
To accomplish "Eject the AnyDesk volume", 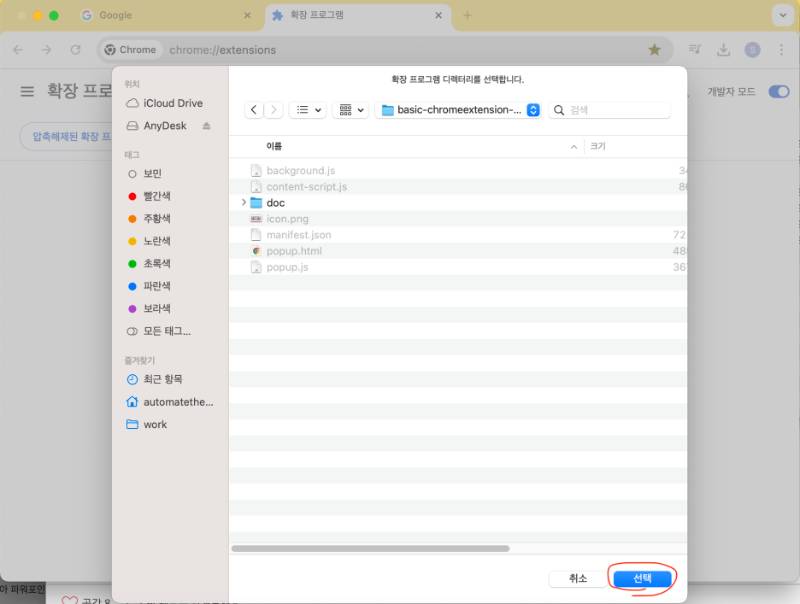I will (x=207, y=126).
